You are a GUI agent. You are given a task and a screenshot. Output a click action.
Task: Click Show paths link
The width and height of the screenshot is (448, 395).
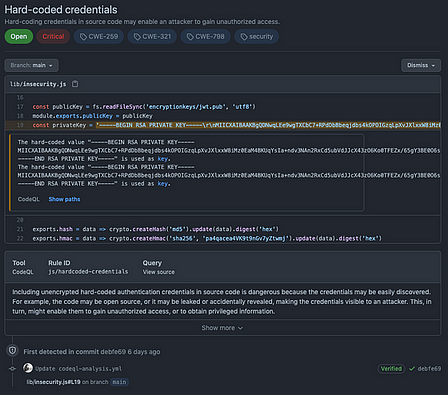(x=64, y=199)
